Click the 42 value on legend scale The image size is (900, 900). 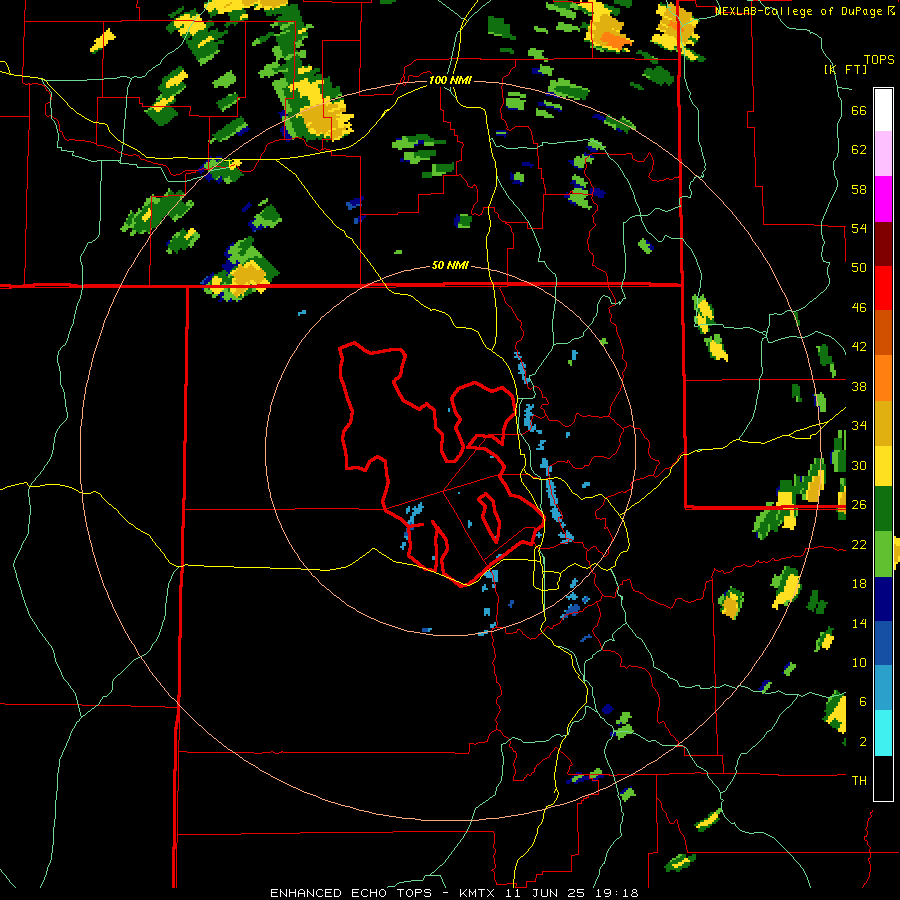click(859, 347)
